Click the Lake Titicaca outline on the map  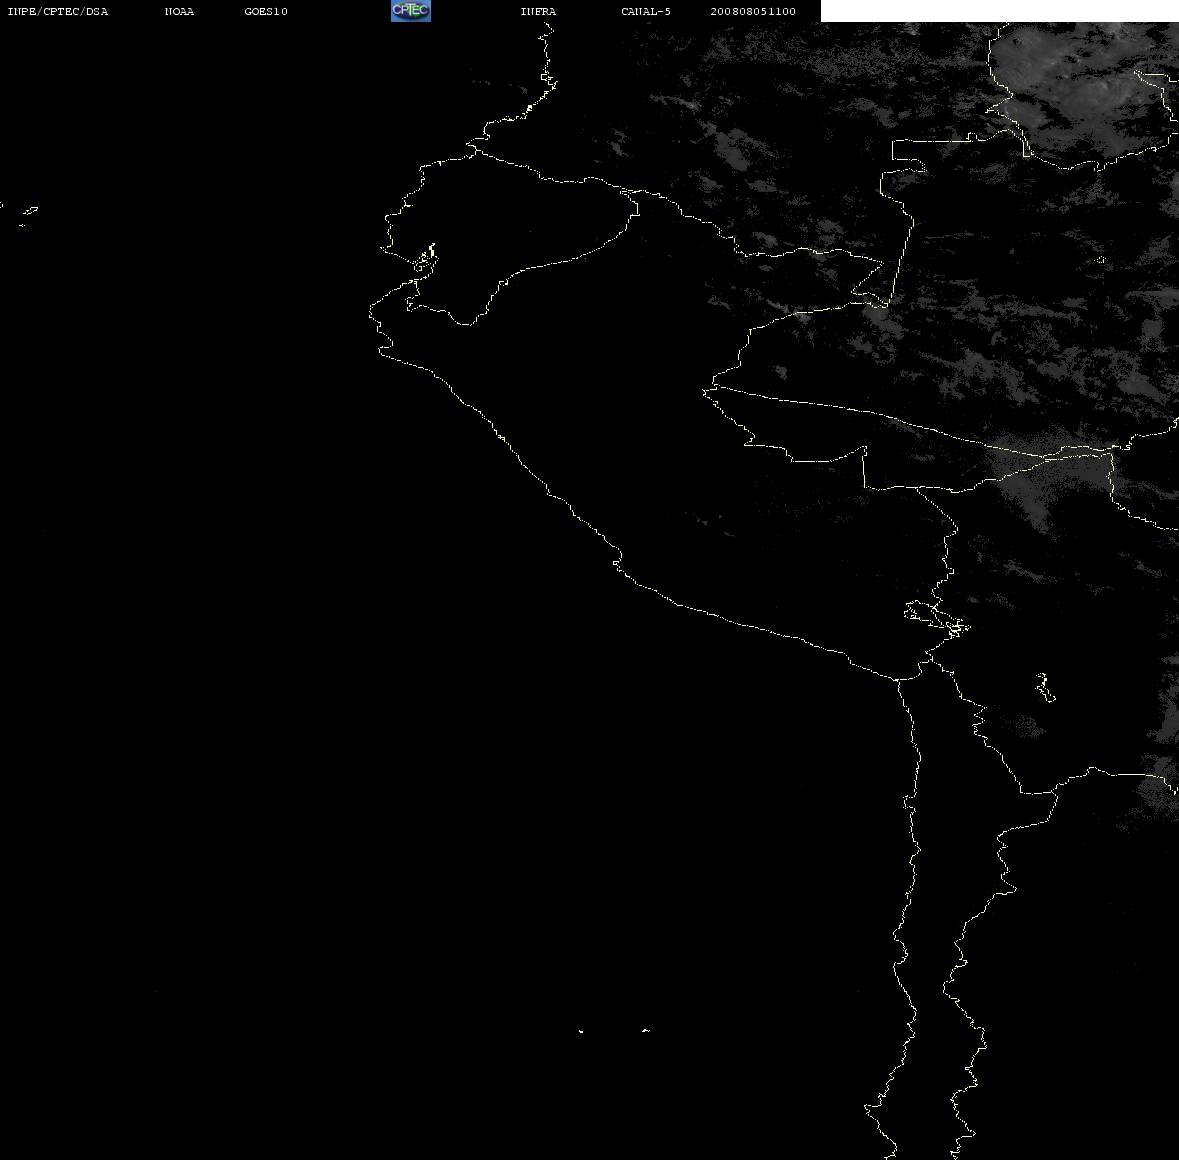(x=937, y=619)
